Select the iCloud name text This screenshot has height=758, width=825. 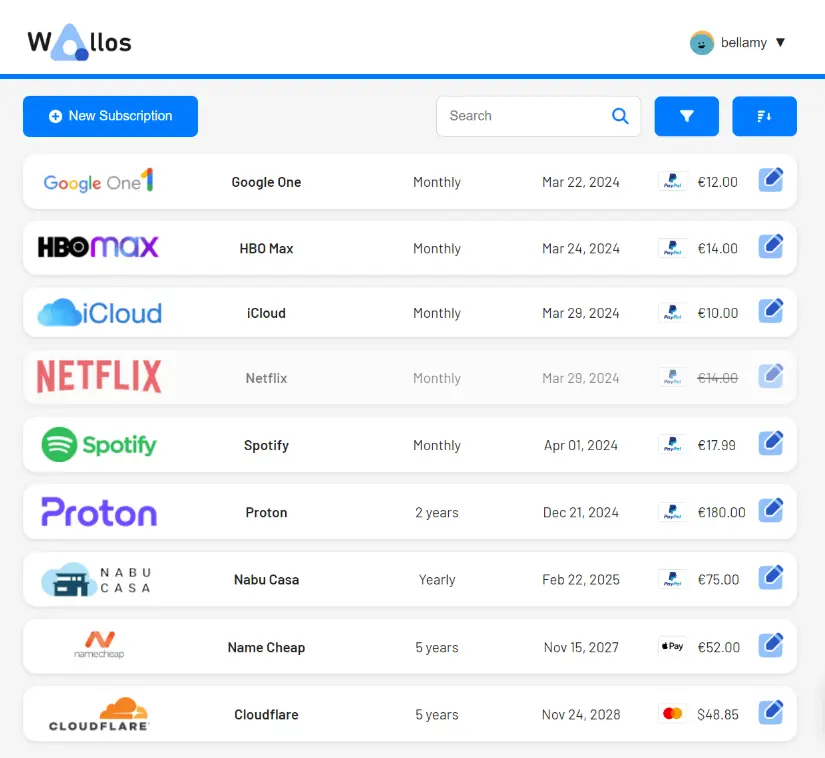266,314
